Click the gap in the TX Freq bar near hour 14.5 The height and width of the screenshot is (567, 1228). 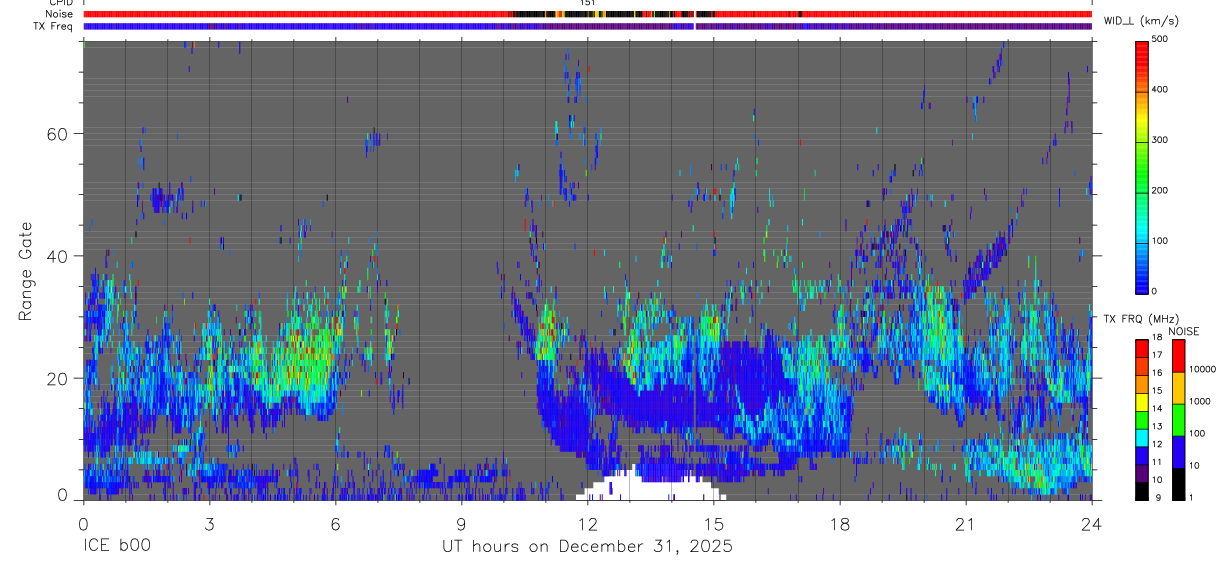pyautogui.click(x=694, y=26)
